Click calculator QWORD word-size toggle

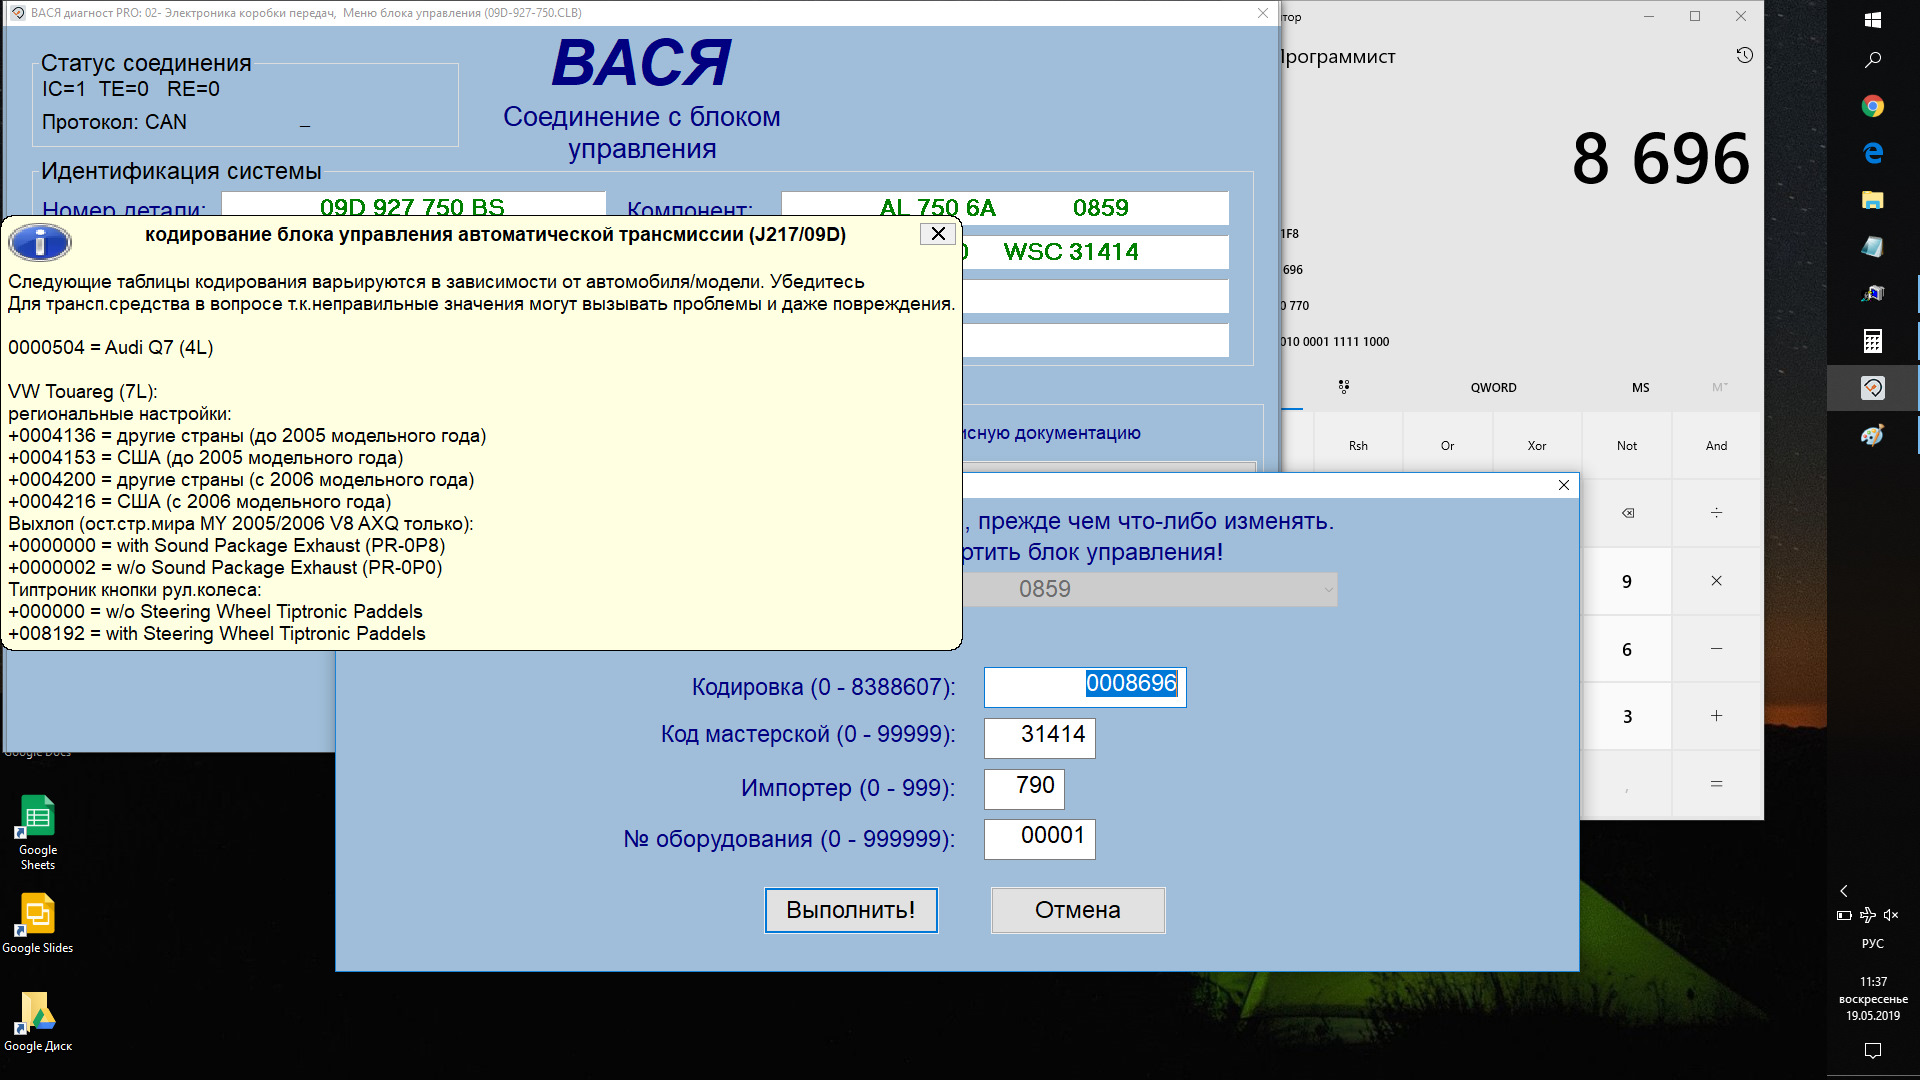(x=1493, y=388)
